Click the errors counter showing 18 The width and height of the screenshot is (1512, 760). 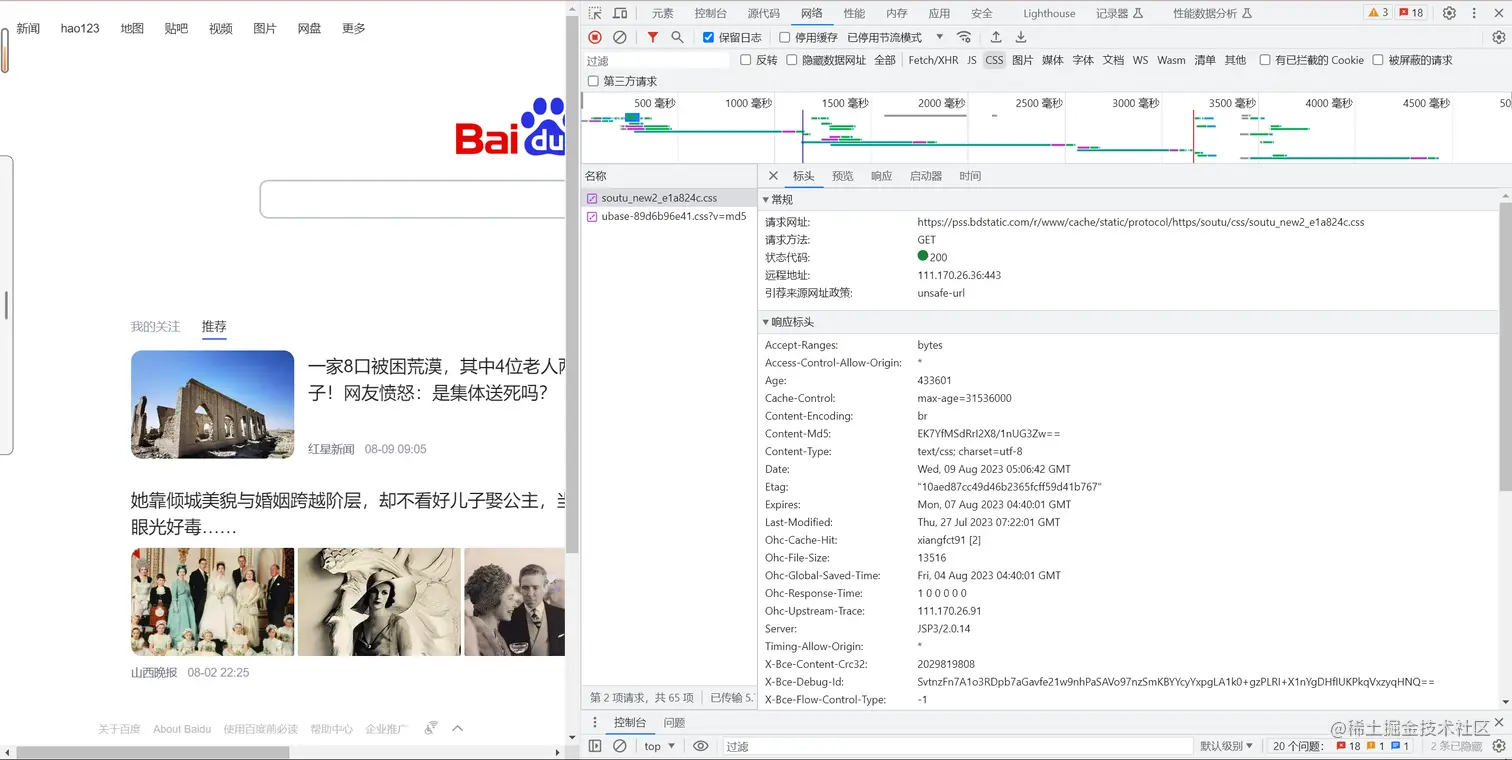(1412, 13)
